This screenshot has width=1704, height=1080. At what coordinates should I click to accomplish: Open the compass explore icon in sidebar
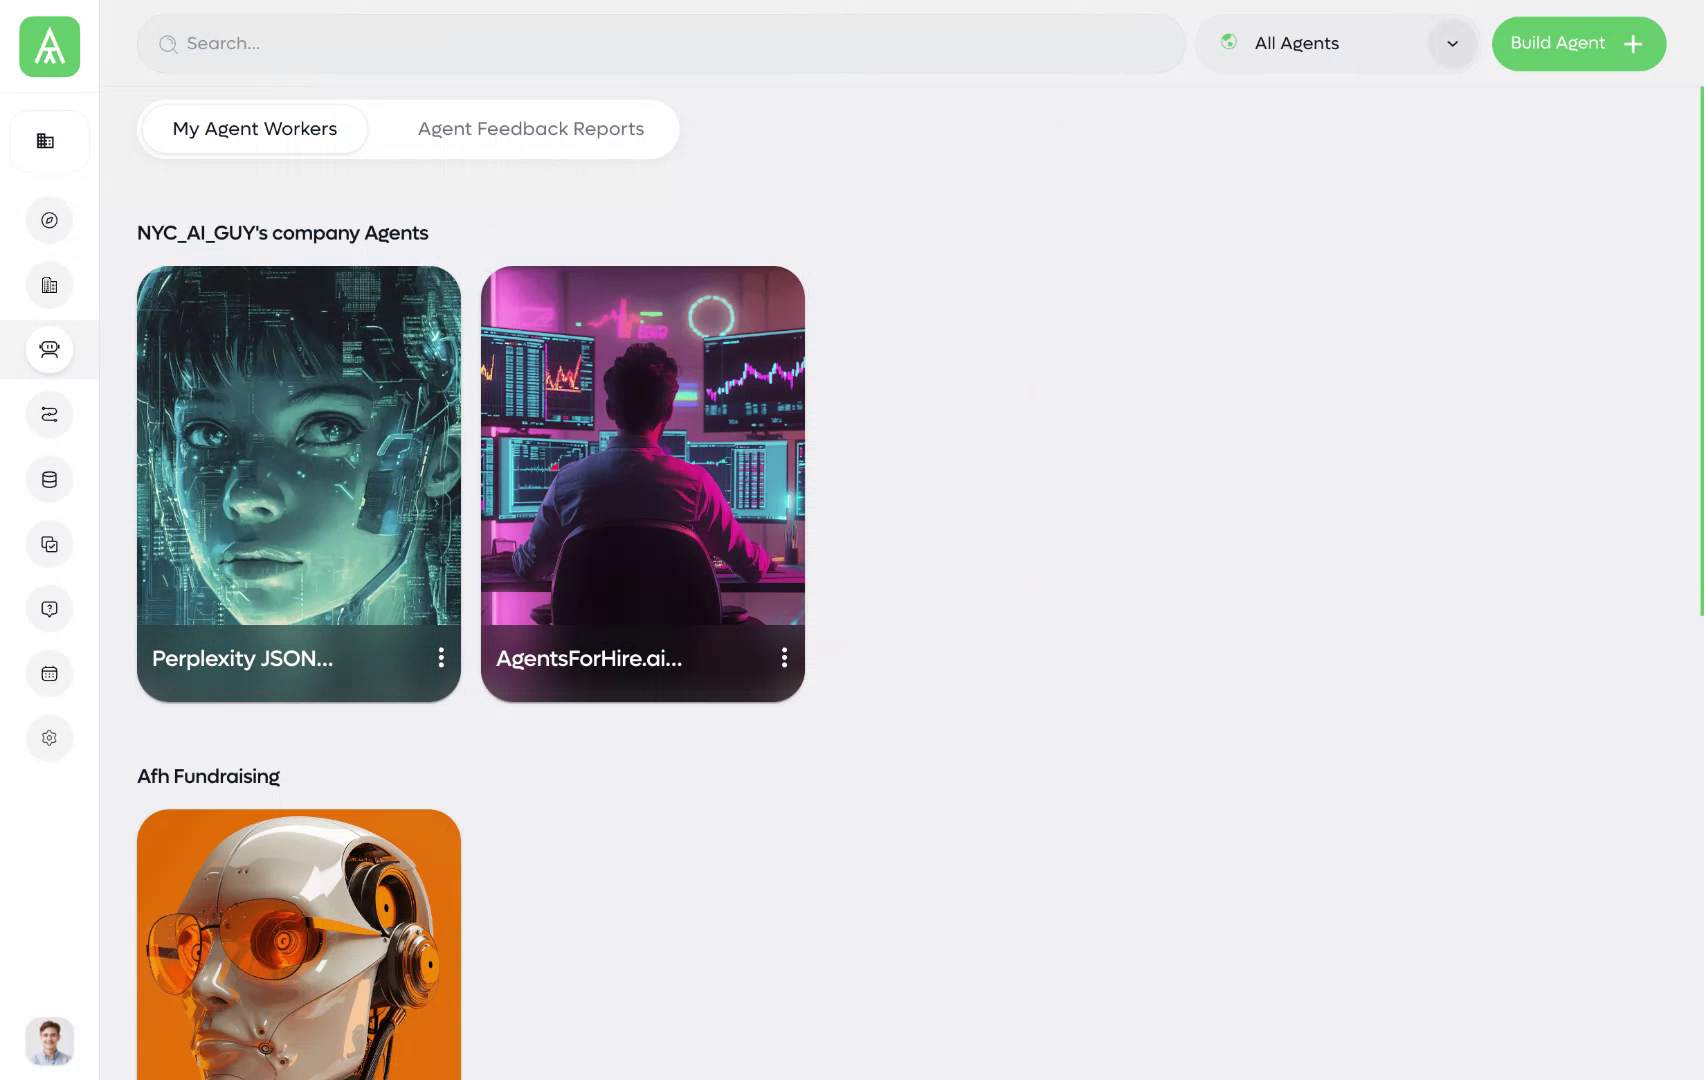click(x=49, y=220)
